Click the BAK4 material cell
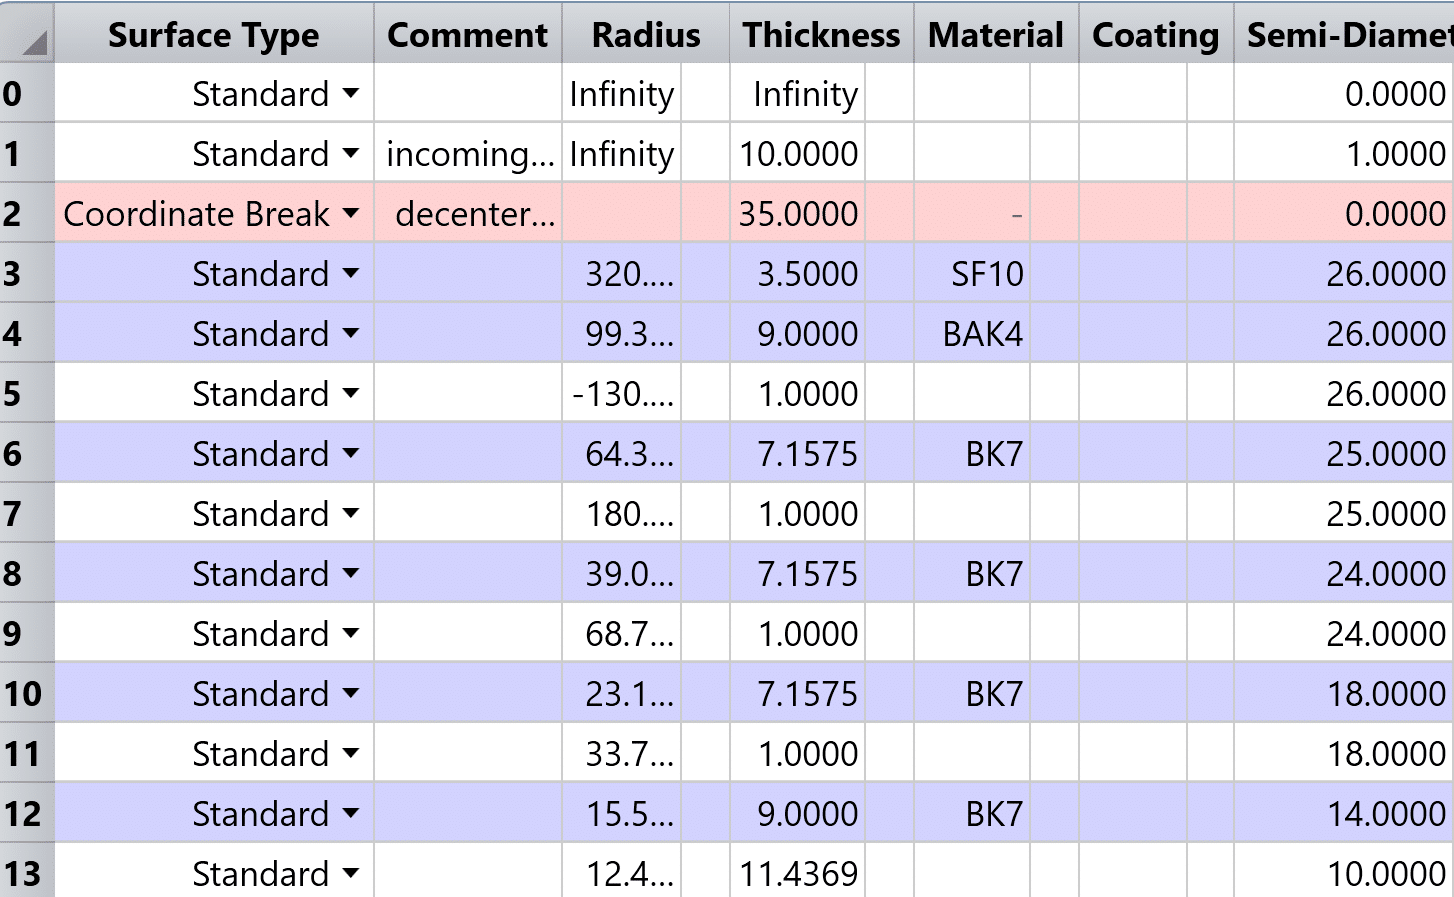The height and width of the screenshot is (897, 1454). pyautogui.click(x=972, y=333)
